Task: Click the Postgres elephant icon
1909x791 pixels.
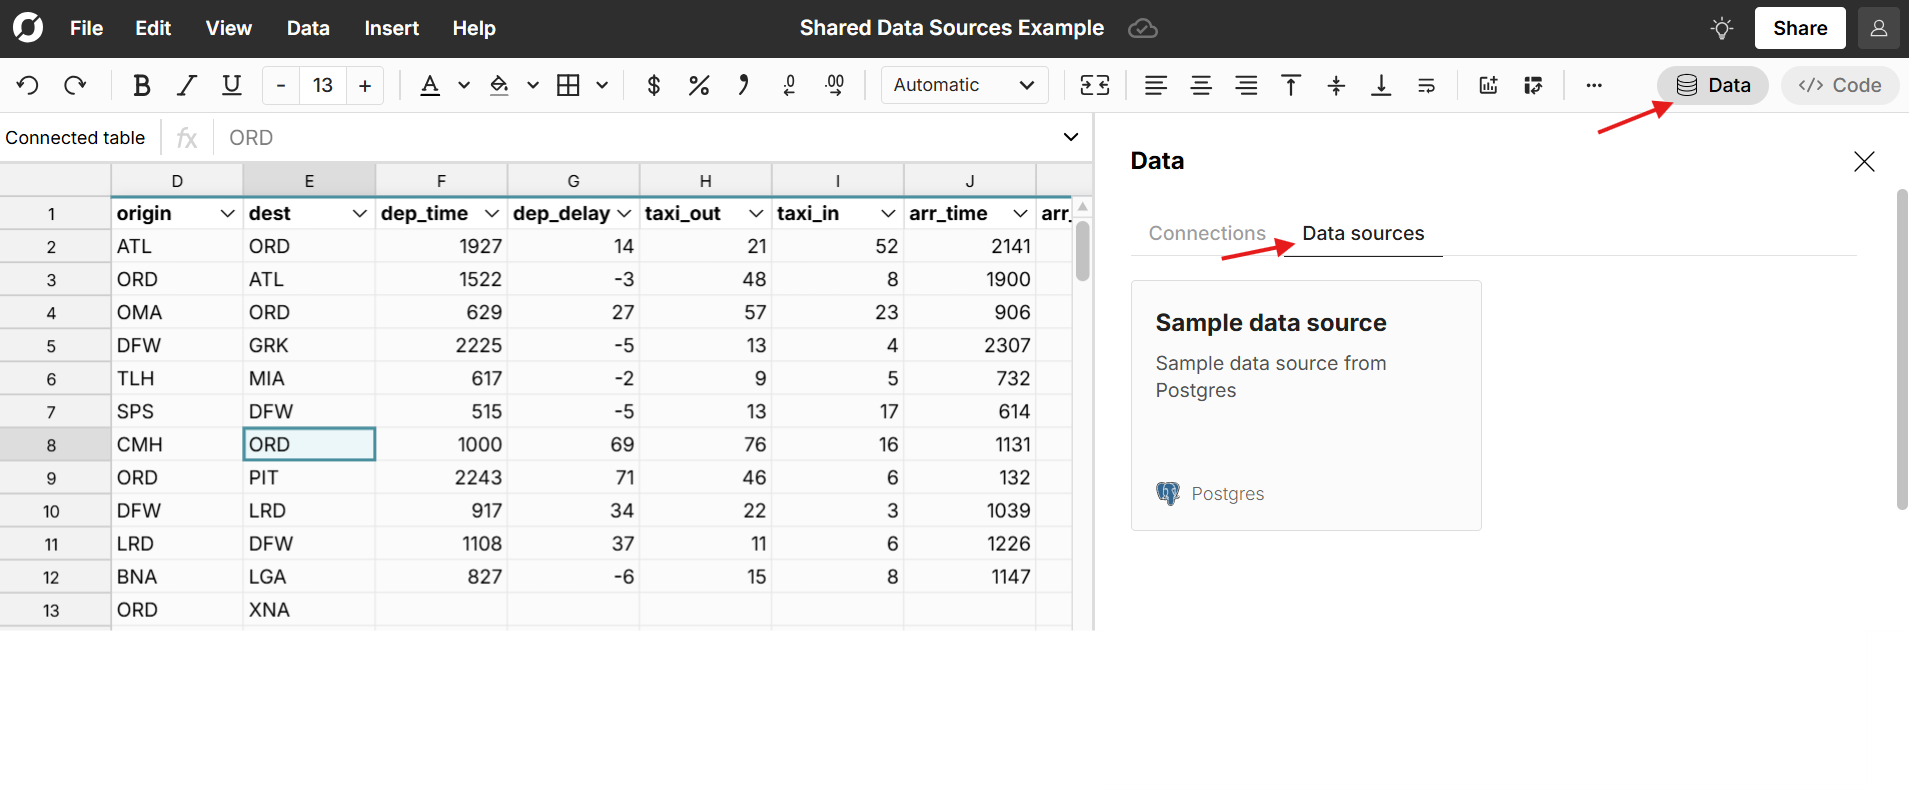Action: [1167, 493]
